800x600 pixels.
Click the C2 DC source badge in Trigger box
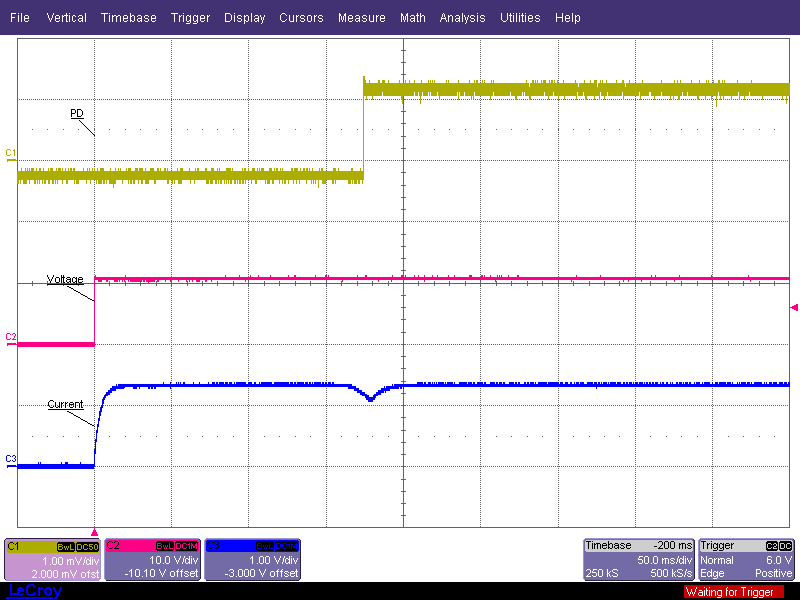click(x=779, y=546)
